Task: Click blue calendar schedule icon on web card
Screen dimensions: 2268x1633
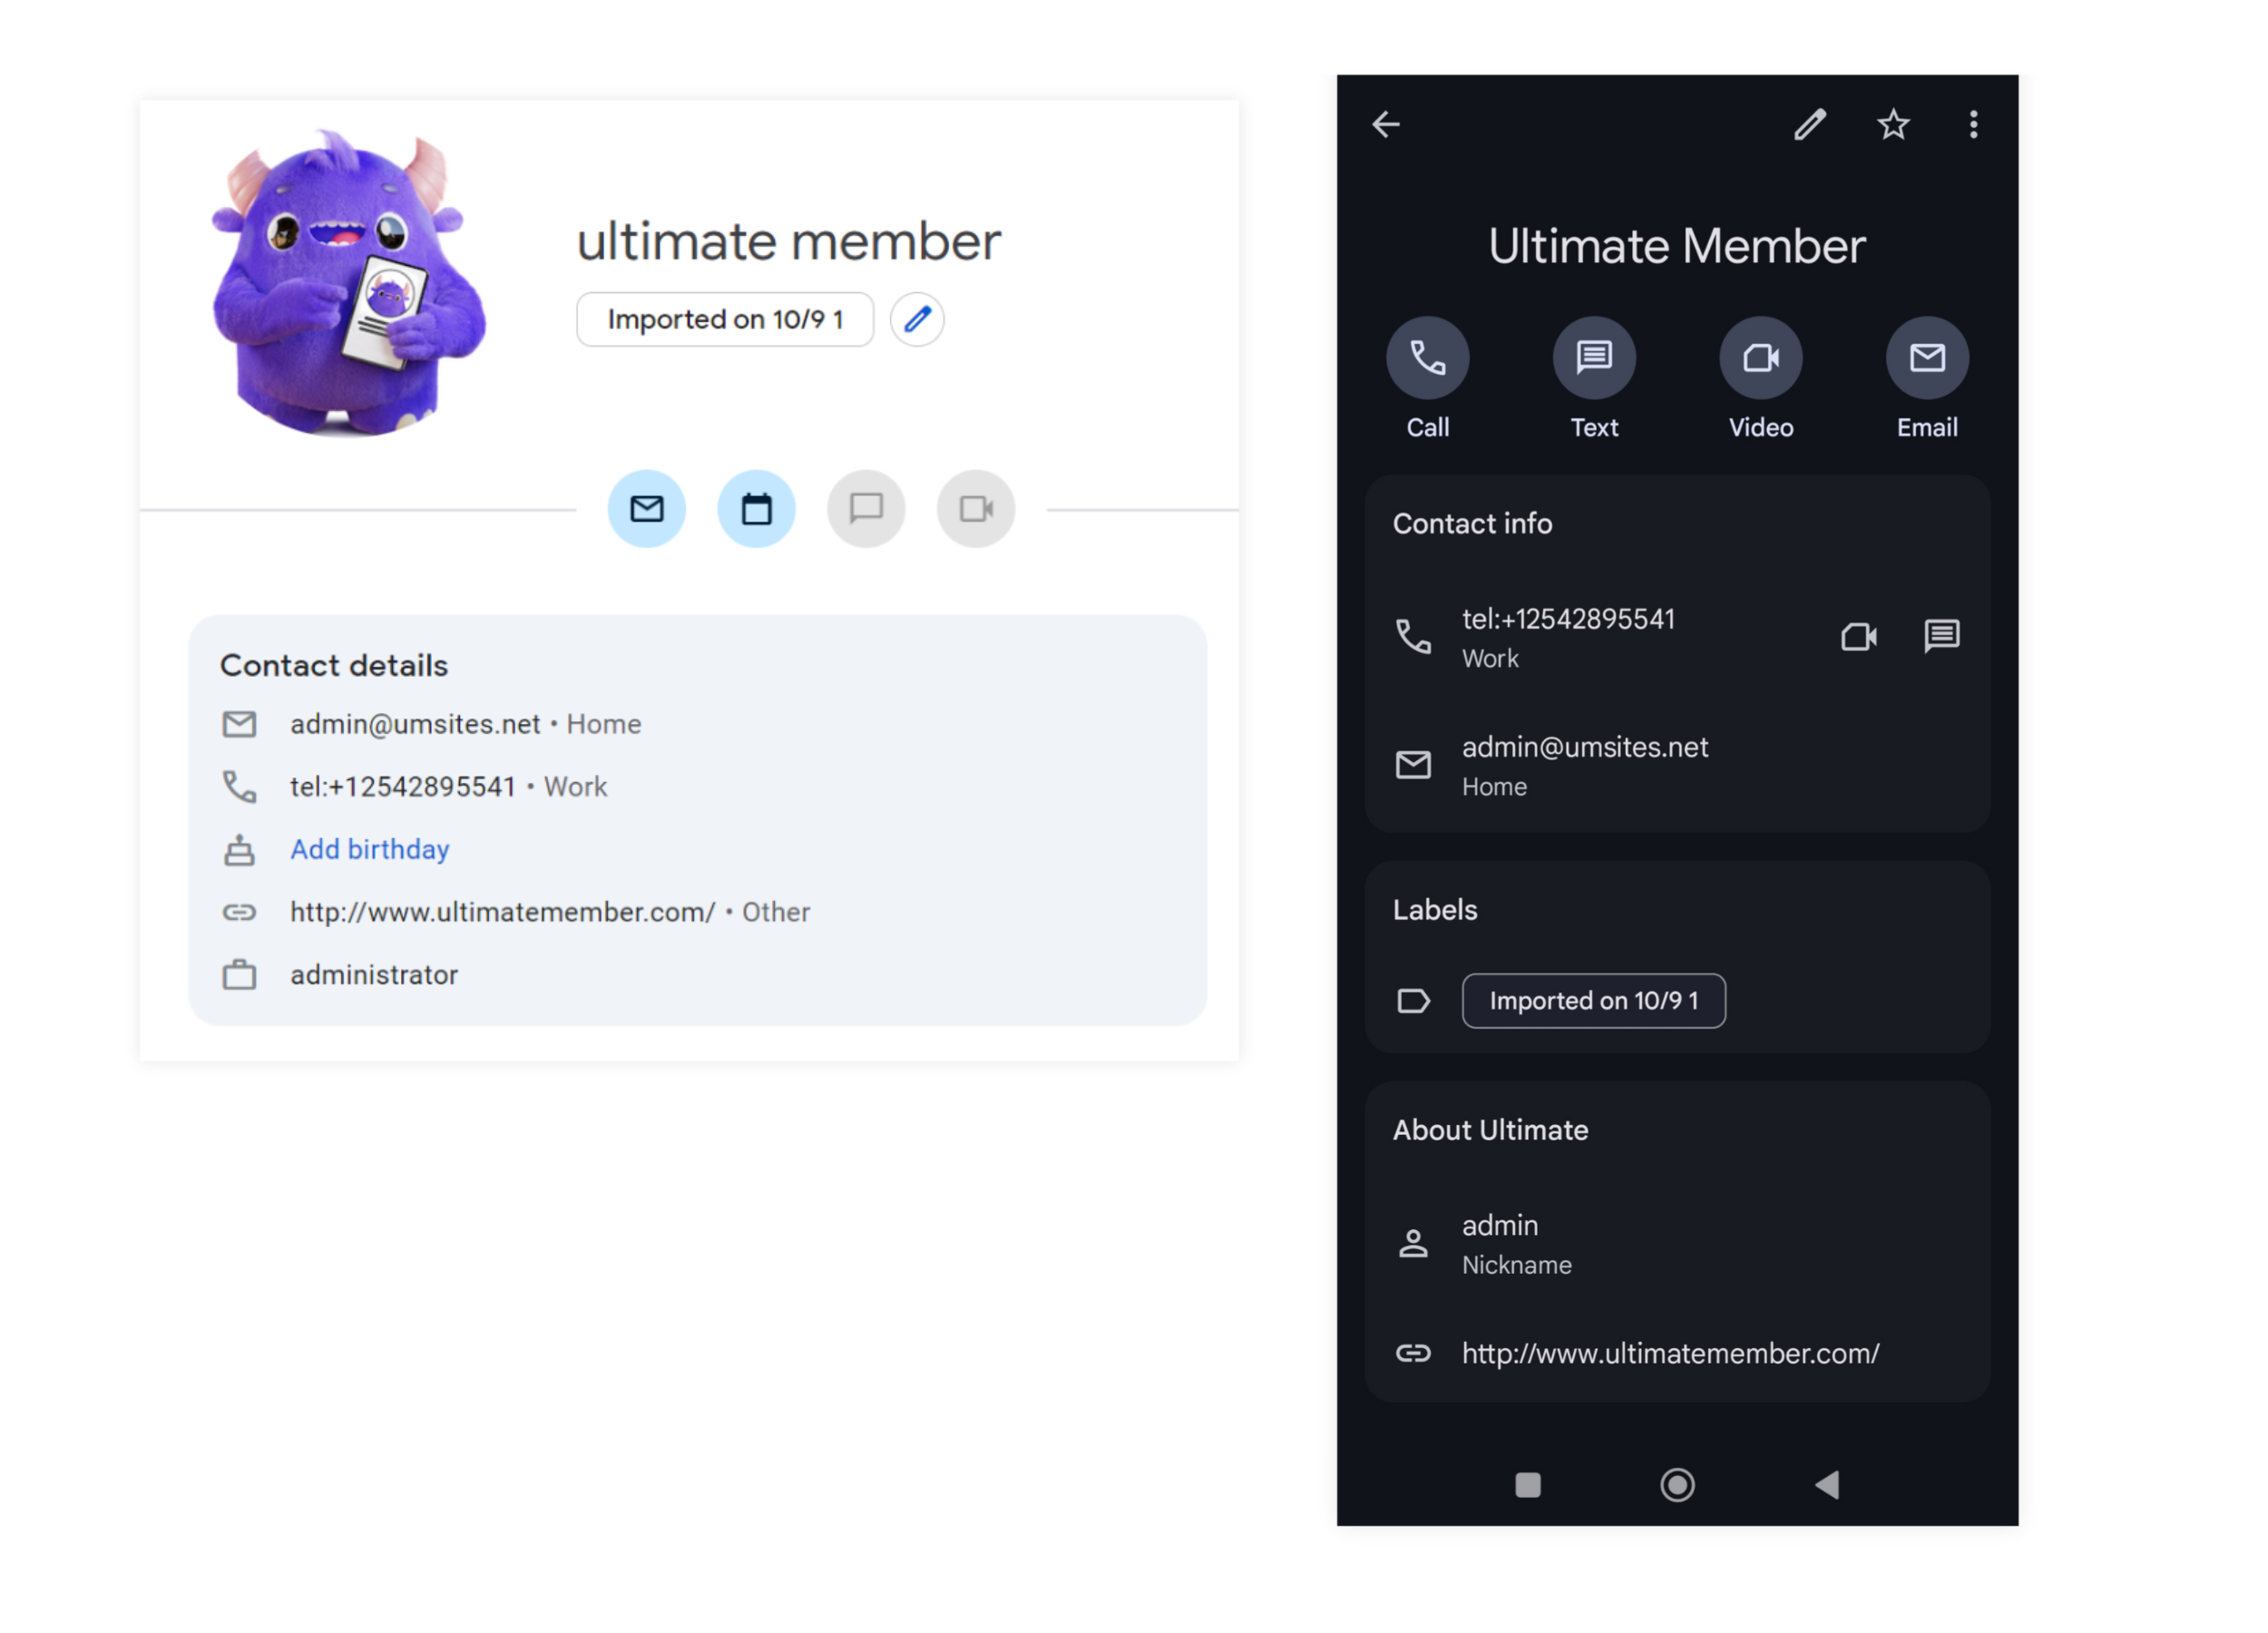Action: coord(756,509)
